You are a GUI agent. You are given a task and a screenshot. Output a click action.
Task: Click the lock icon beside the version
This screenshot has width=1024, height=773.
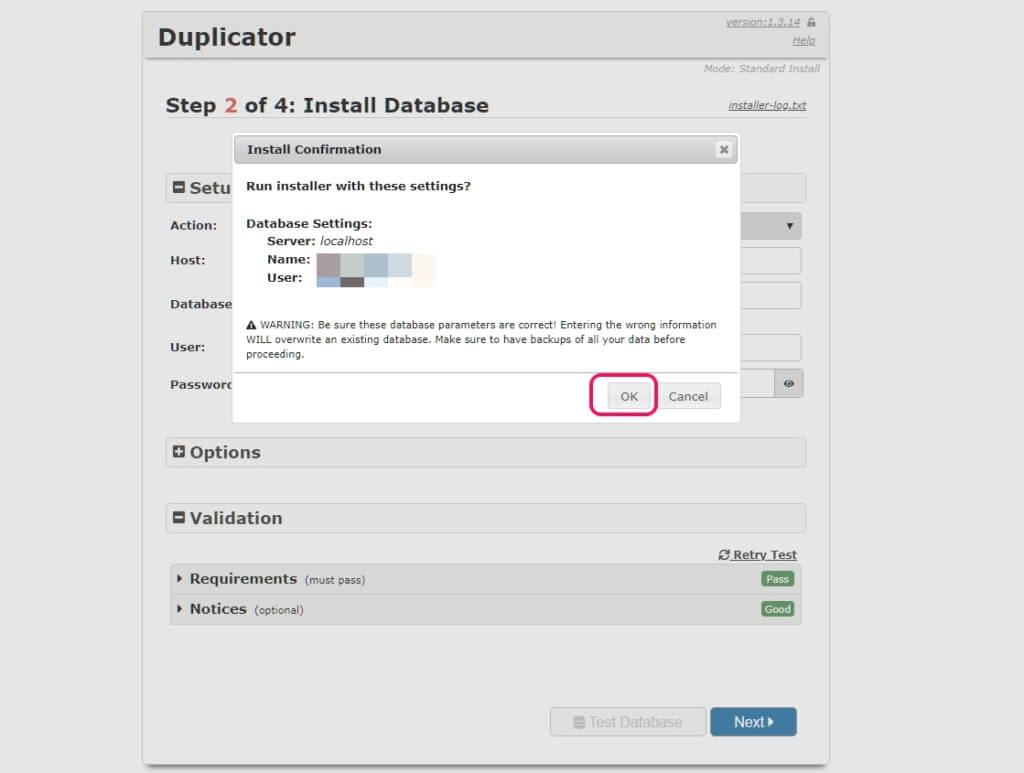coord(811,22)
